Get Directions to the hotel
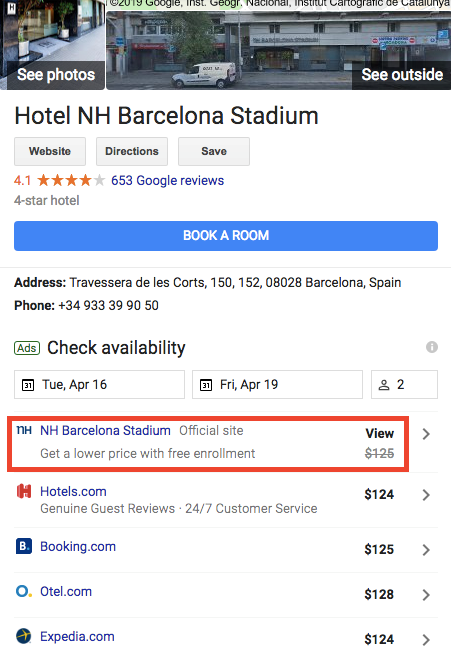The width and height of the screenshot is (451, 659). [132, 151]
